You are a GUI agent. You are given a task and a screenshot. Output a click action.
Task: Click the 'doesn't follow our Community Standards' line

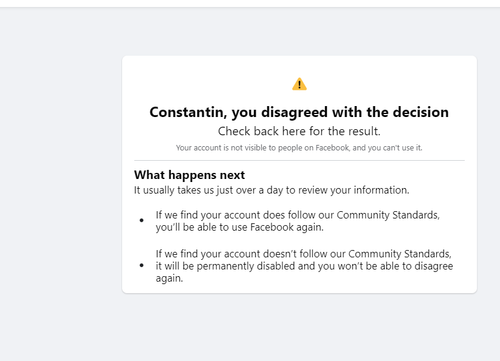303,254
